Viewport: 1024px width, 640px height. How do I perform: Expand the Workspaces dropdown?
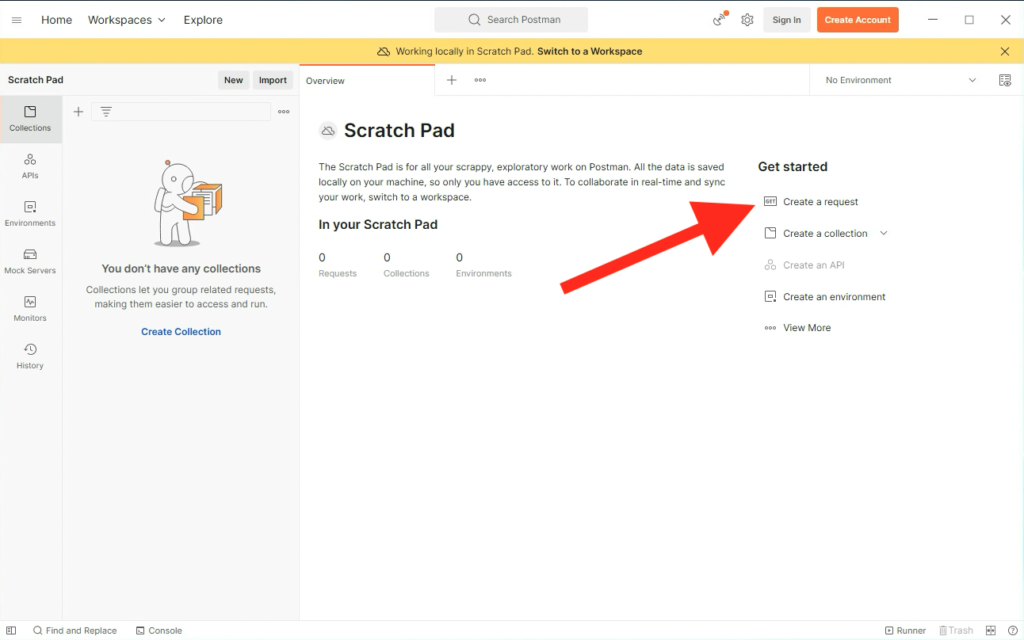126,19
